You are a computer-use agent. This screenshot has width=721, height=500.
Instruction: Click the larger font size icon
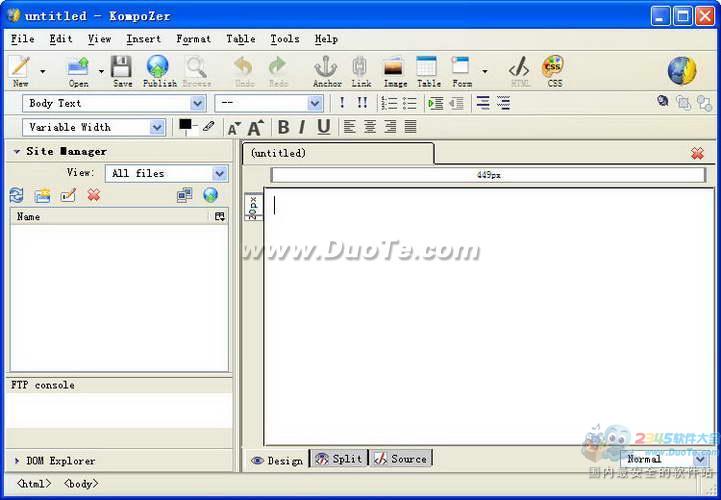(x=256, y=127)
